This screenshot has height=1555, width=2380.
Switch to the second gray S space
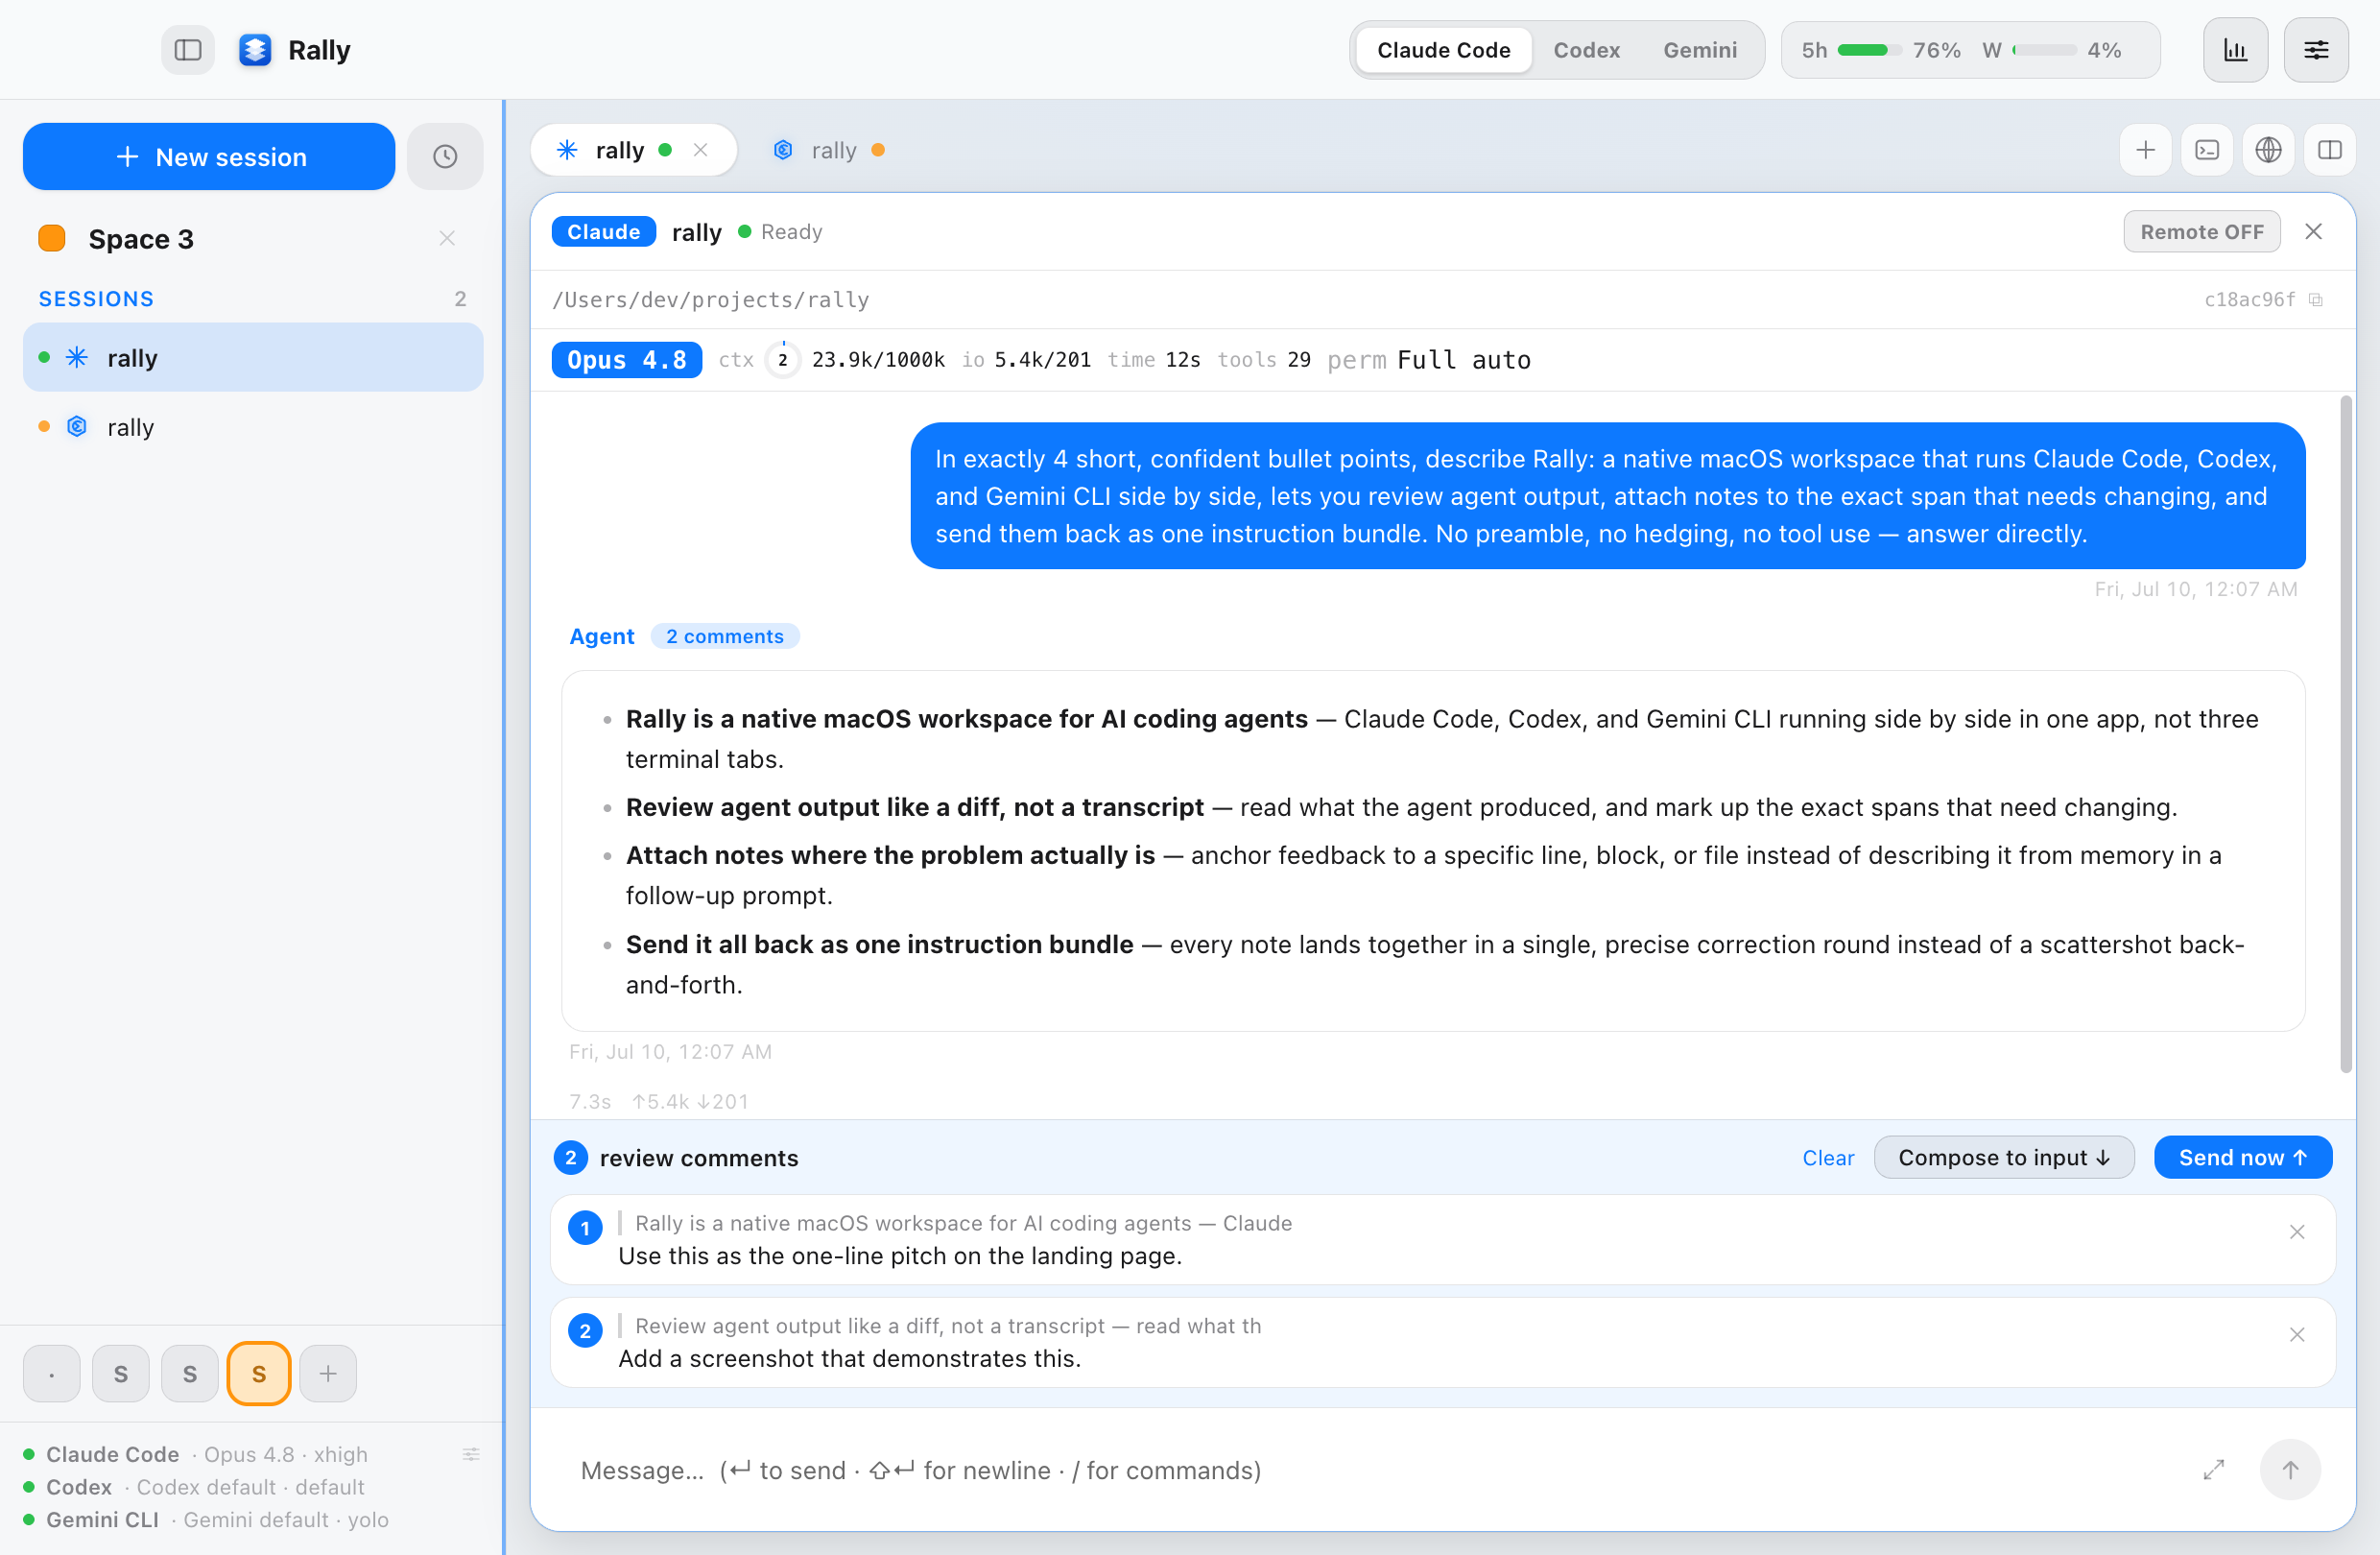click(x=189, y=1373)
